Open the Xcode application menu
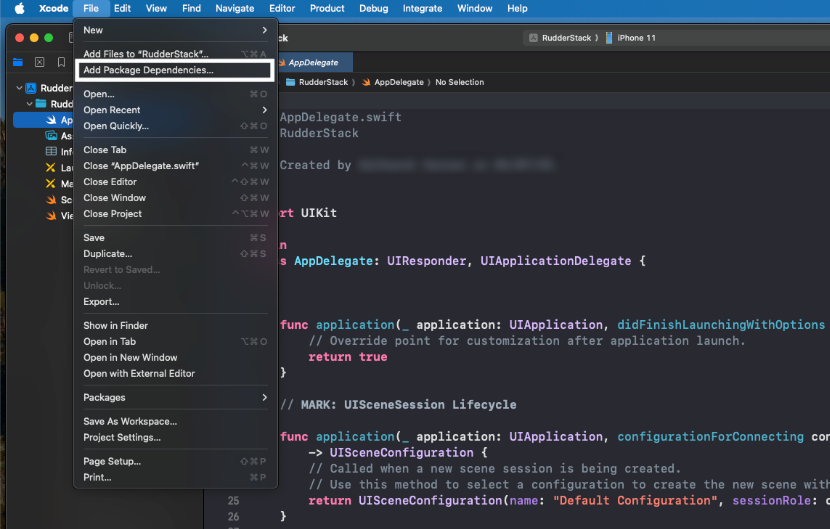830x529 pixels. (53, 8)
